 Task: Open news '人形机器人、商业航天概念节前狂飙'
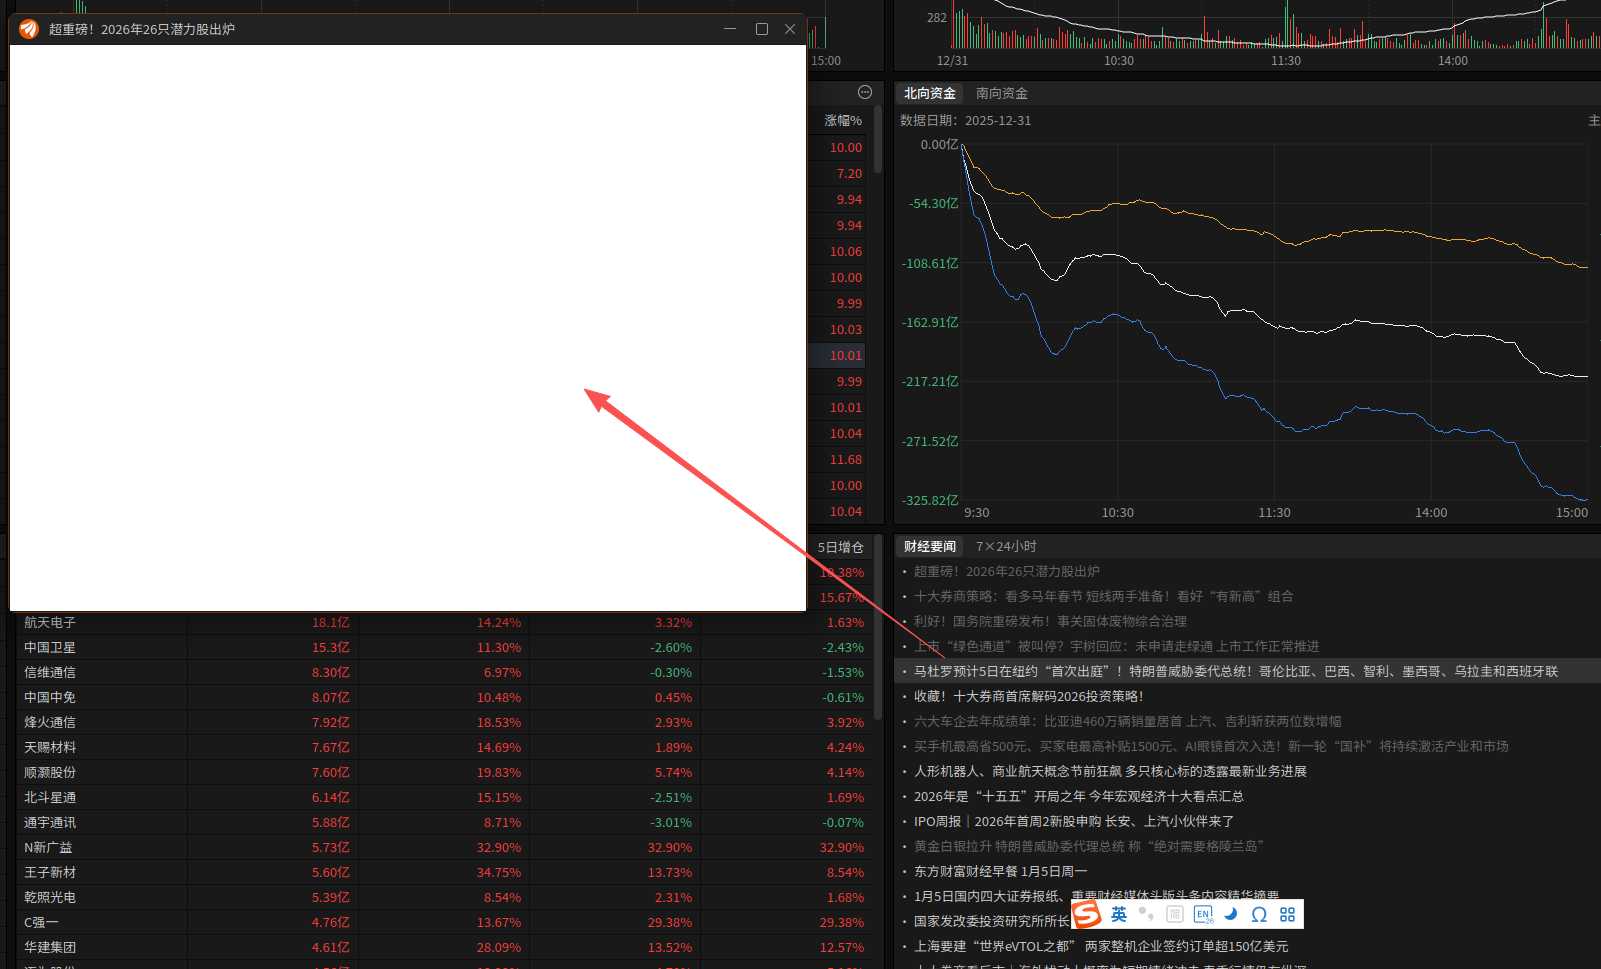click(1110, 771)
